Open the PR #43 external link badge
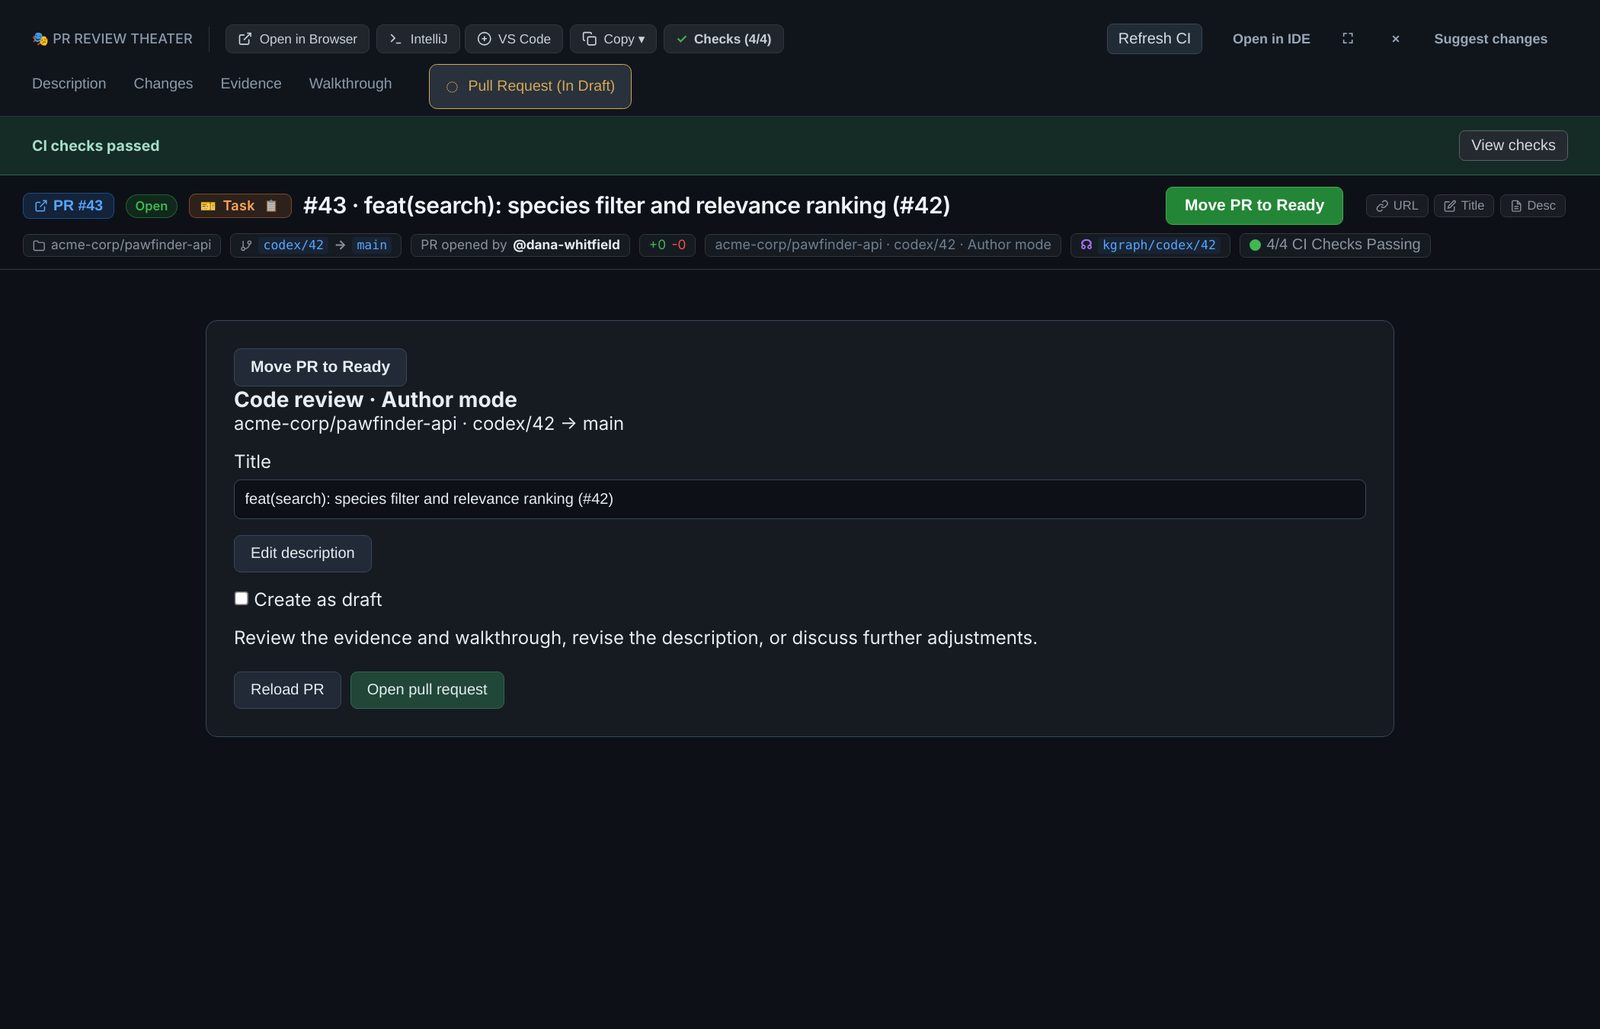The width and height of the screenshot is (1600, 1029). 69,206
